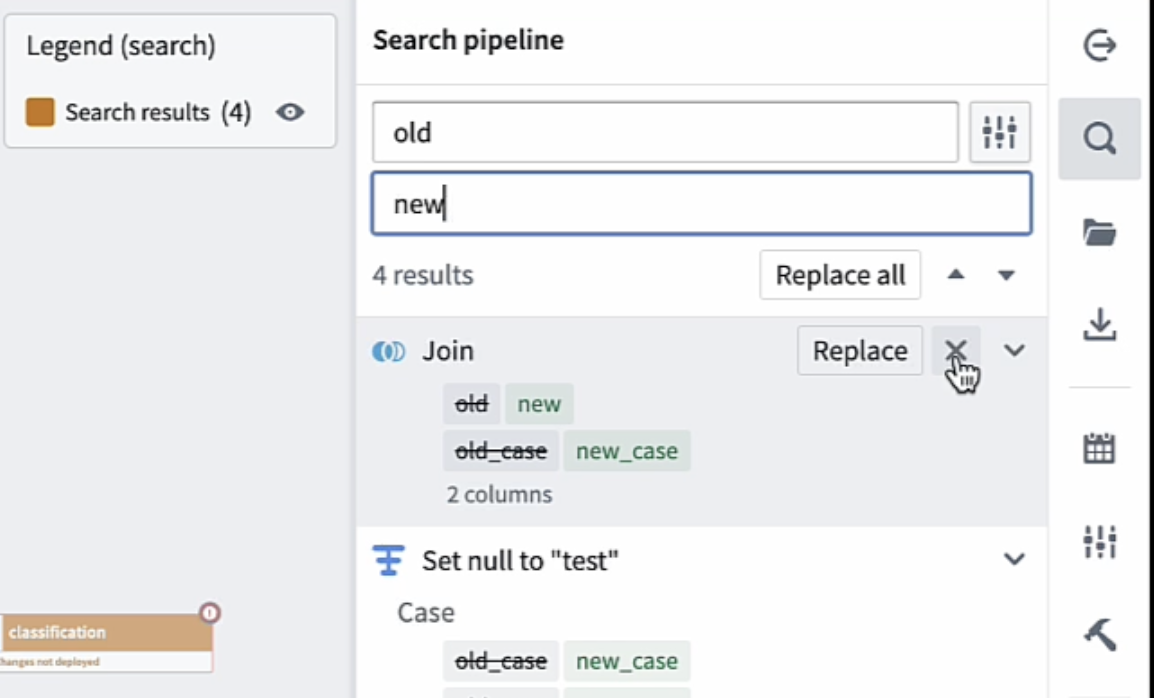Collapse the Join result chevron
The width and height of the screenshot is (1154, 698).
click(1014, 350)
